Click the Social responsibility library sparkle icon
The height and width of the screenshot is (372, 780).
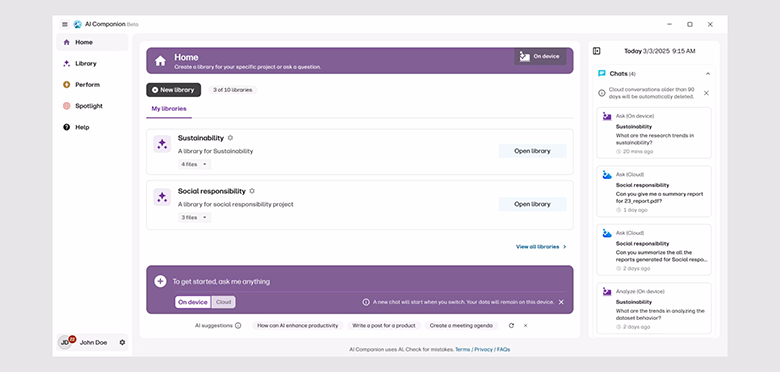[162, 197]
